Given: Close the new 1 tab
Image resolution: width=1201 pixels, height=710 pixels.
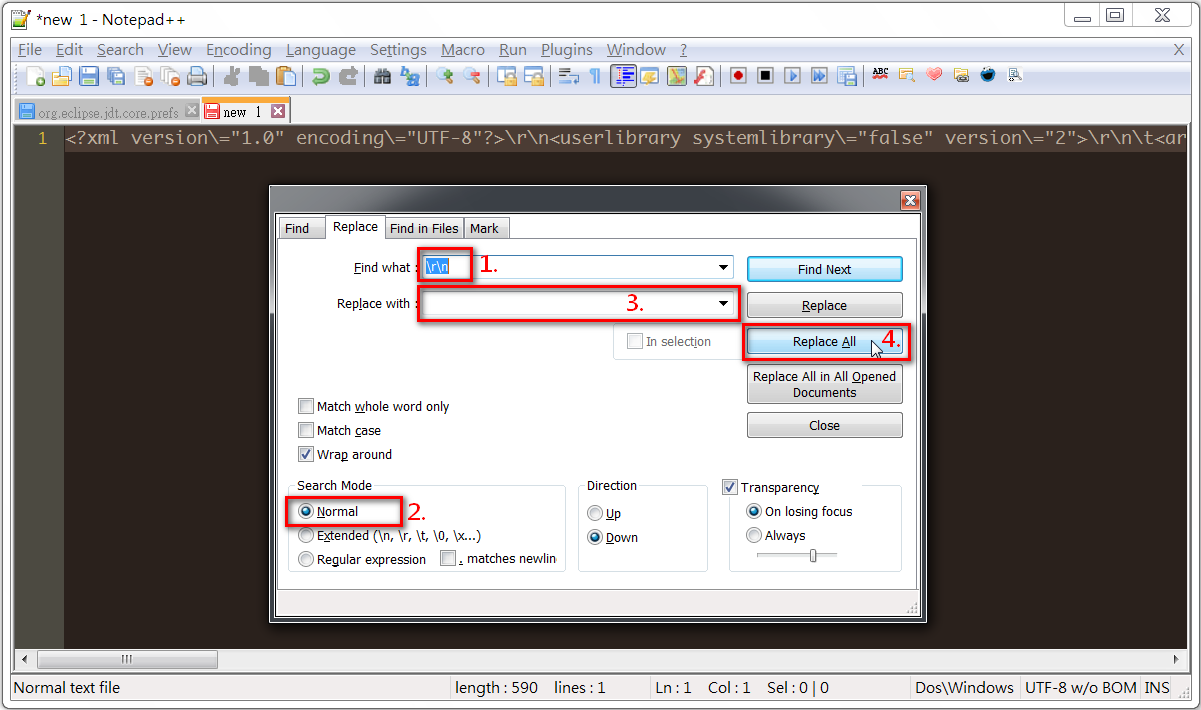Looking at the screenshot, I should 278,111.
